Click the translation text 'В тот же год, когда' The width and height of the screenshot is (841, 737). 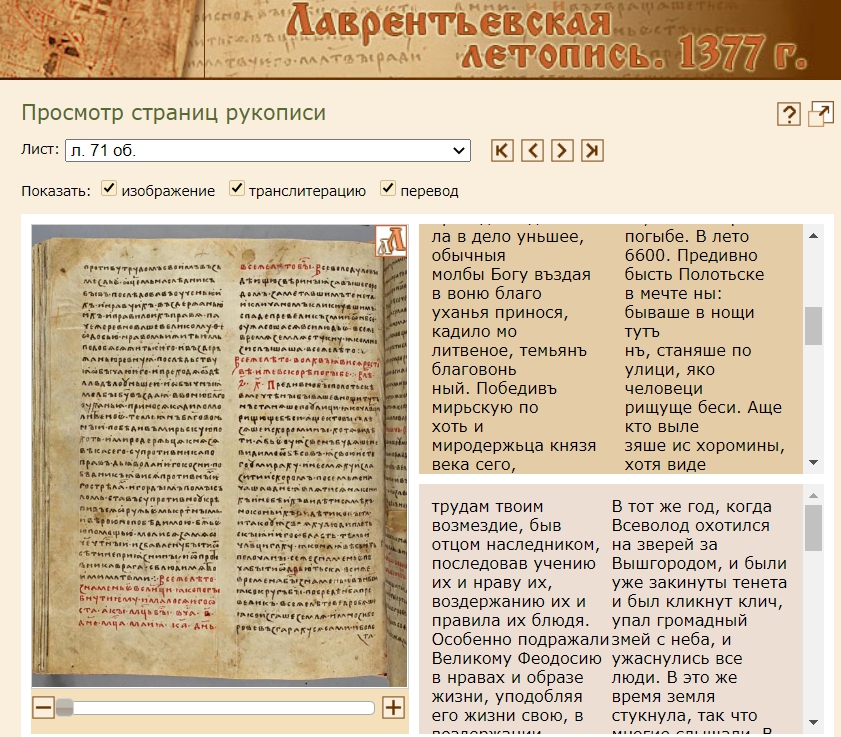click(692, 507)
